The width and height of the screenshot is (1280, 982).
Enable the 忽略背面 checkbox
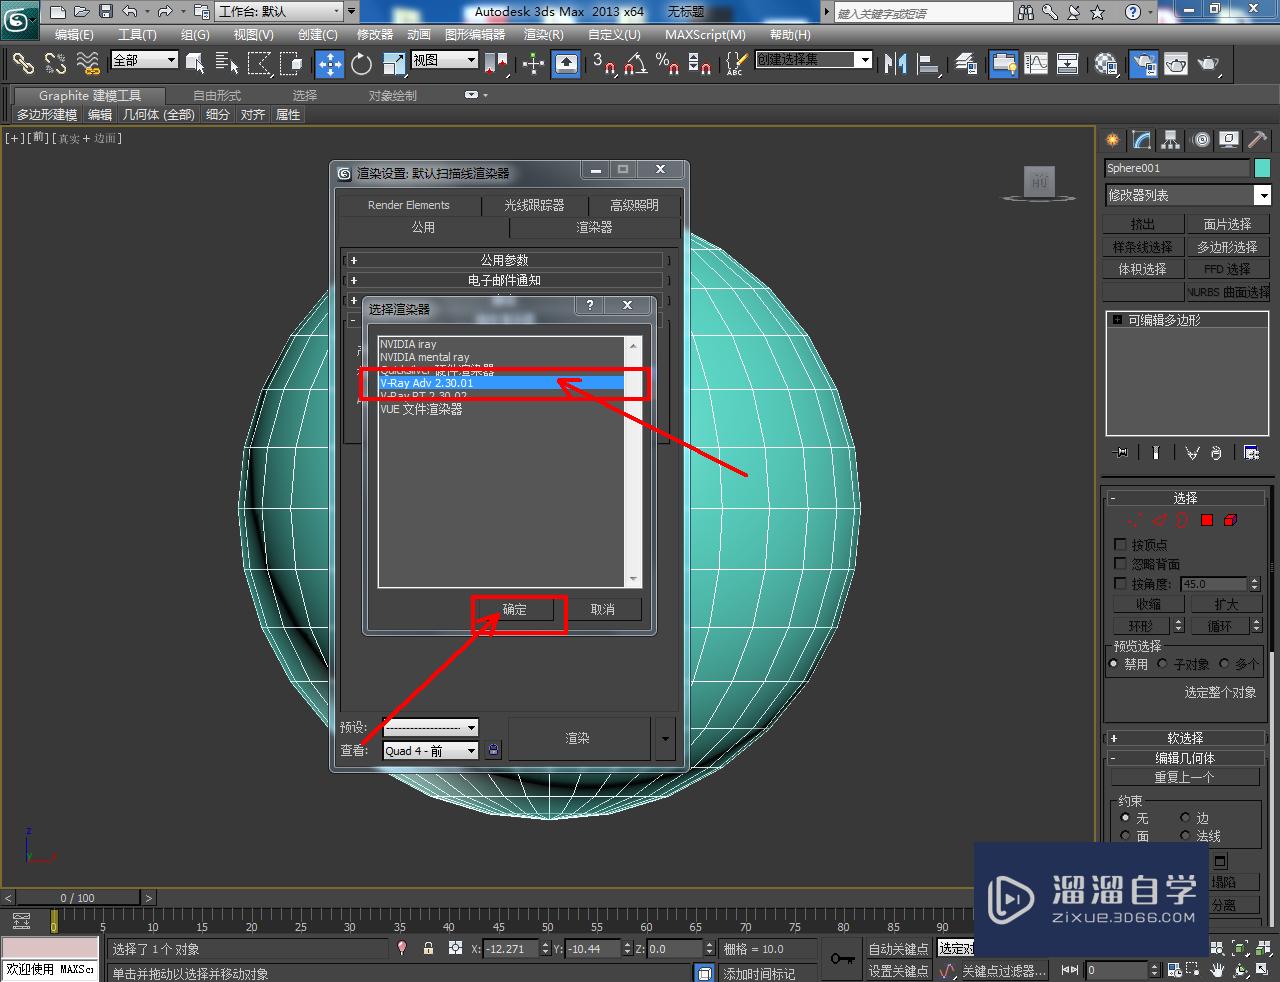tap(1120, 564)
